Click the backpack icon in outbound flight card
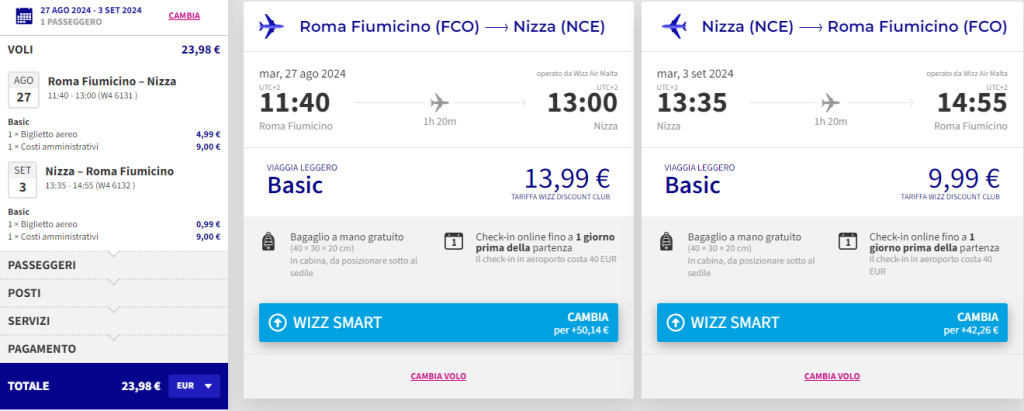Screen dimensions: 1024x411 267,241
